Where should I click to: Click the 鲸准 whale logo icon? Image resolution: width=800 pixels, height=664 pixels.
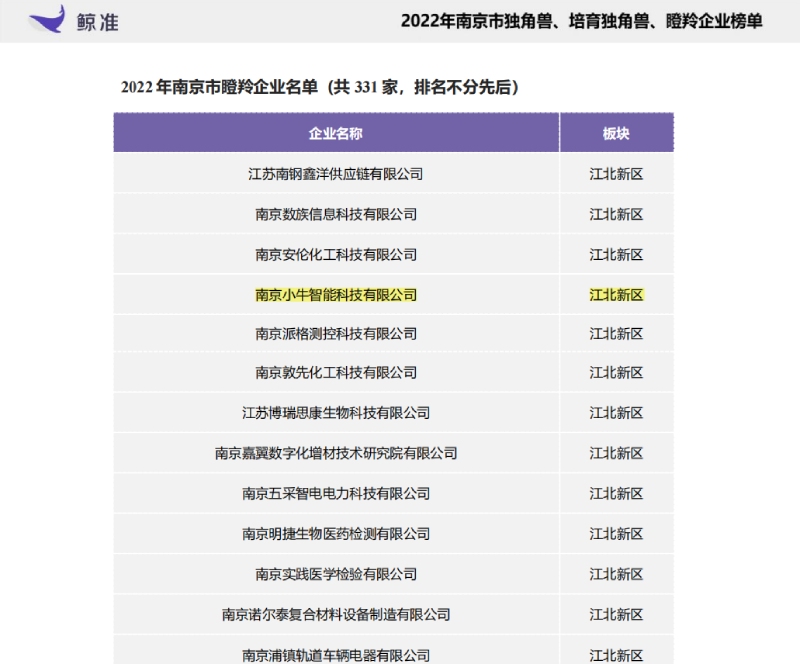point(47,19)
